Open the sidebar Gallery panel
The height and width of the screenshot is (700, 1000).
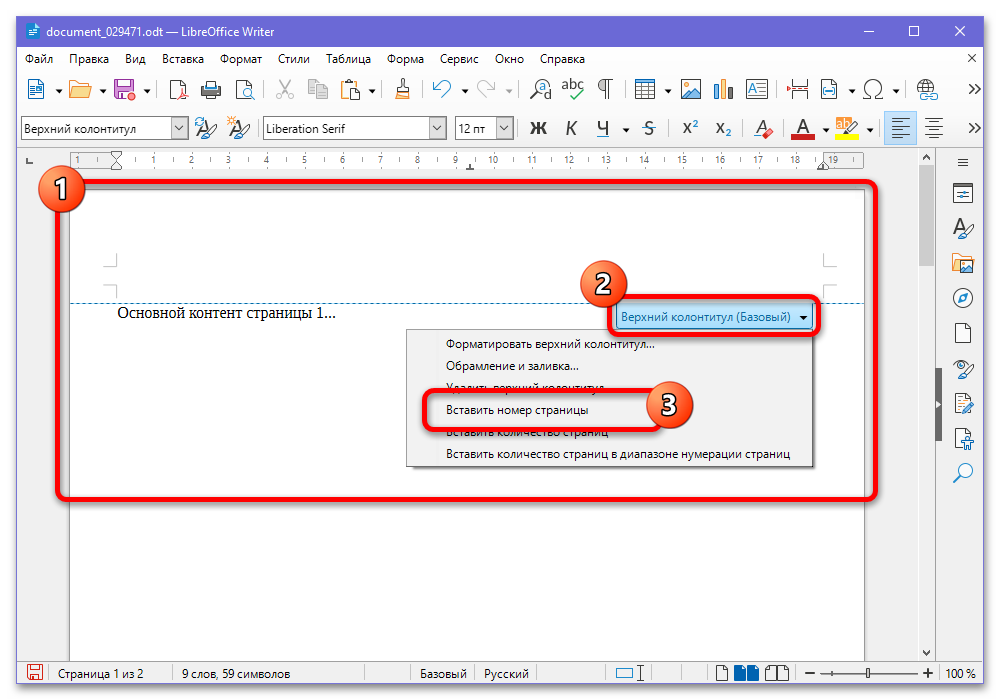(962, 263)
